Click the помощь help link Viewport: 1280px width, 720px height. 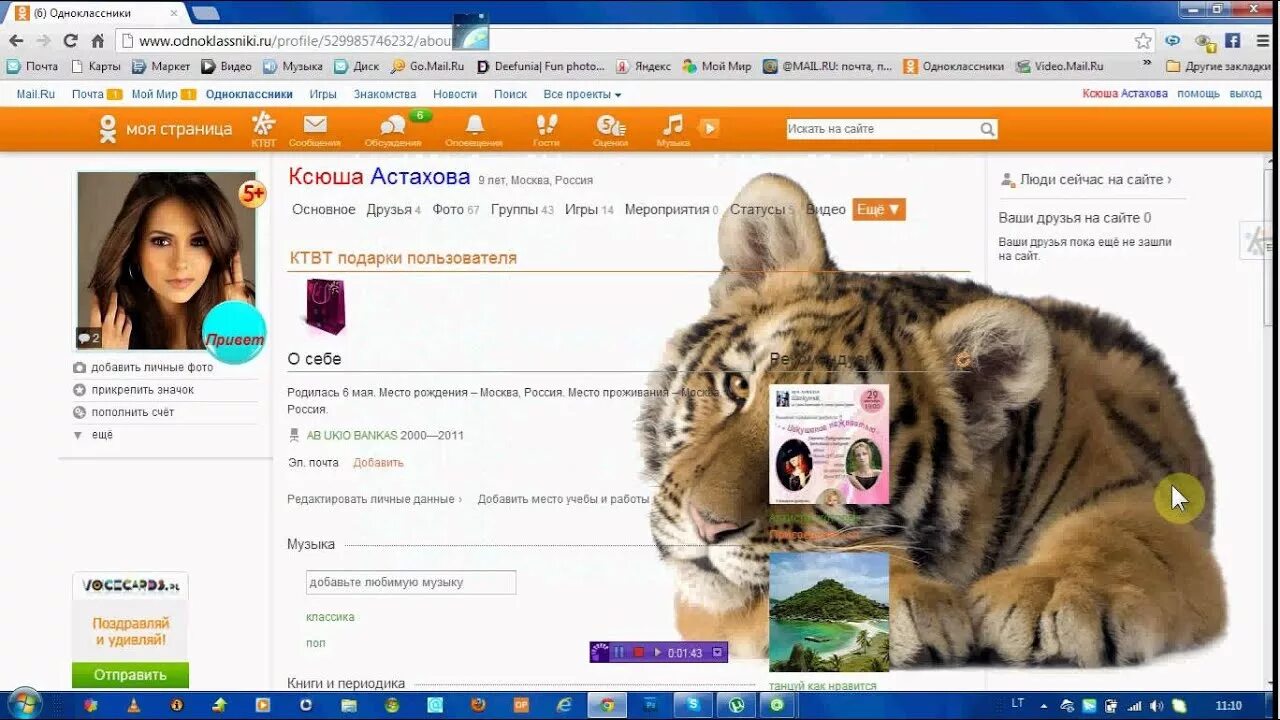[1198, 94]
